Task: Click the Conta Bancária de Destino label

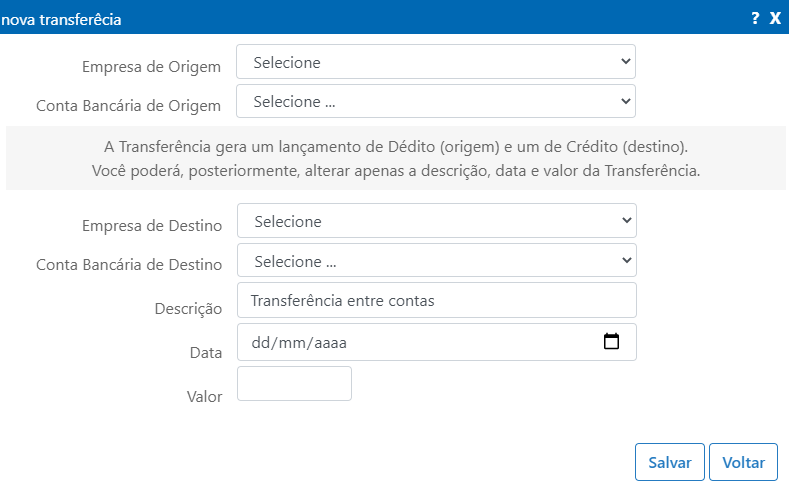Action: click(129, 265)
